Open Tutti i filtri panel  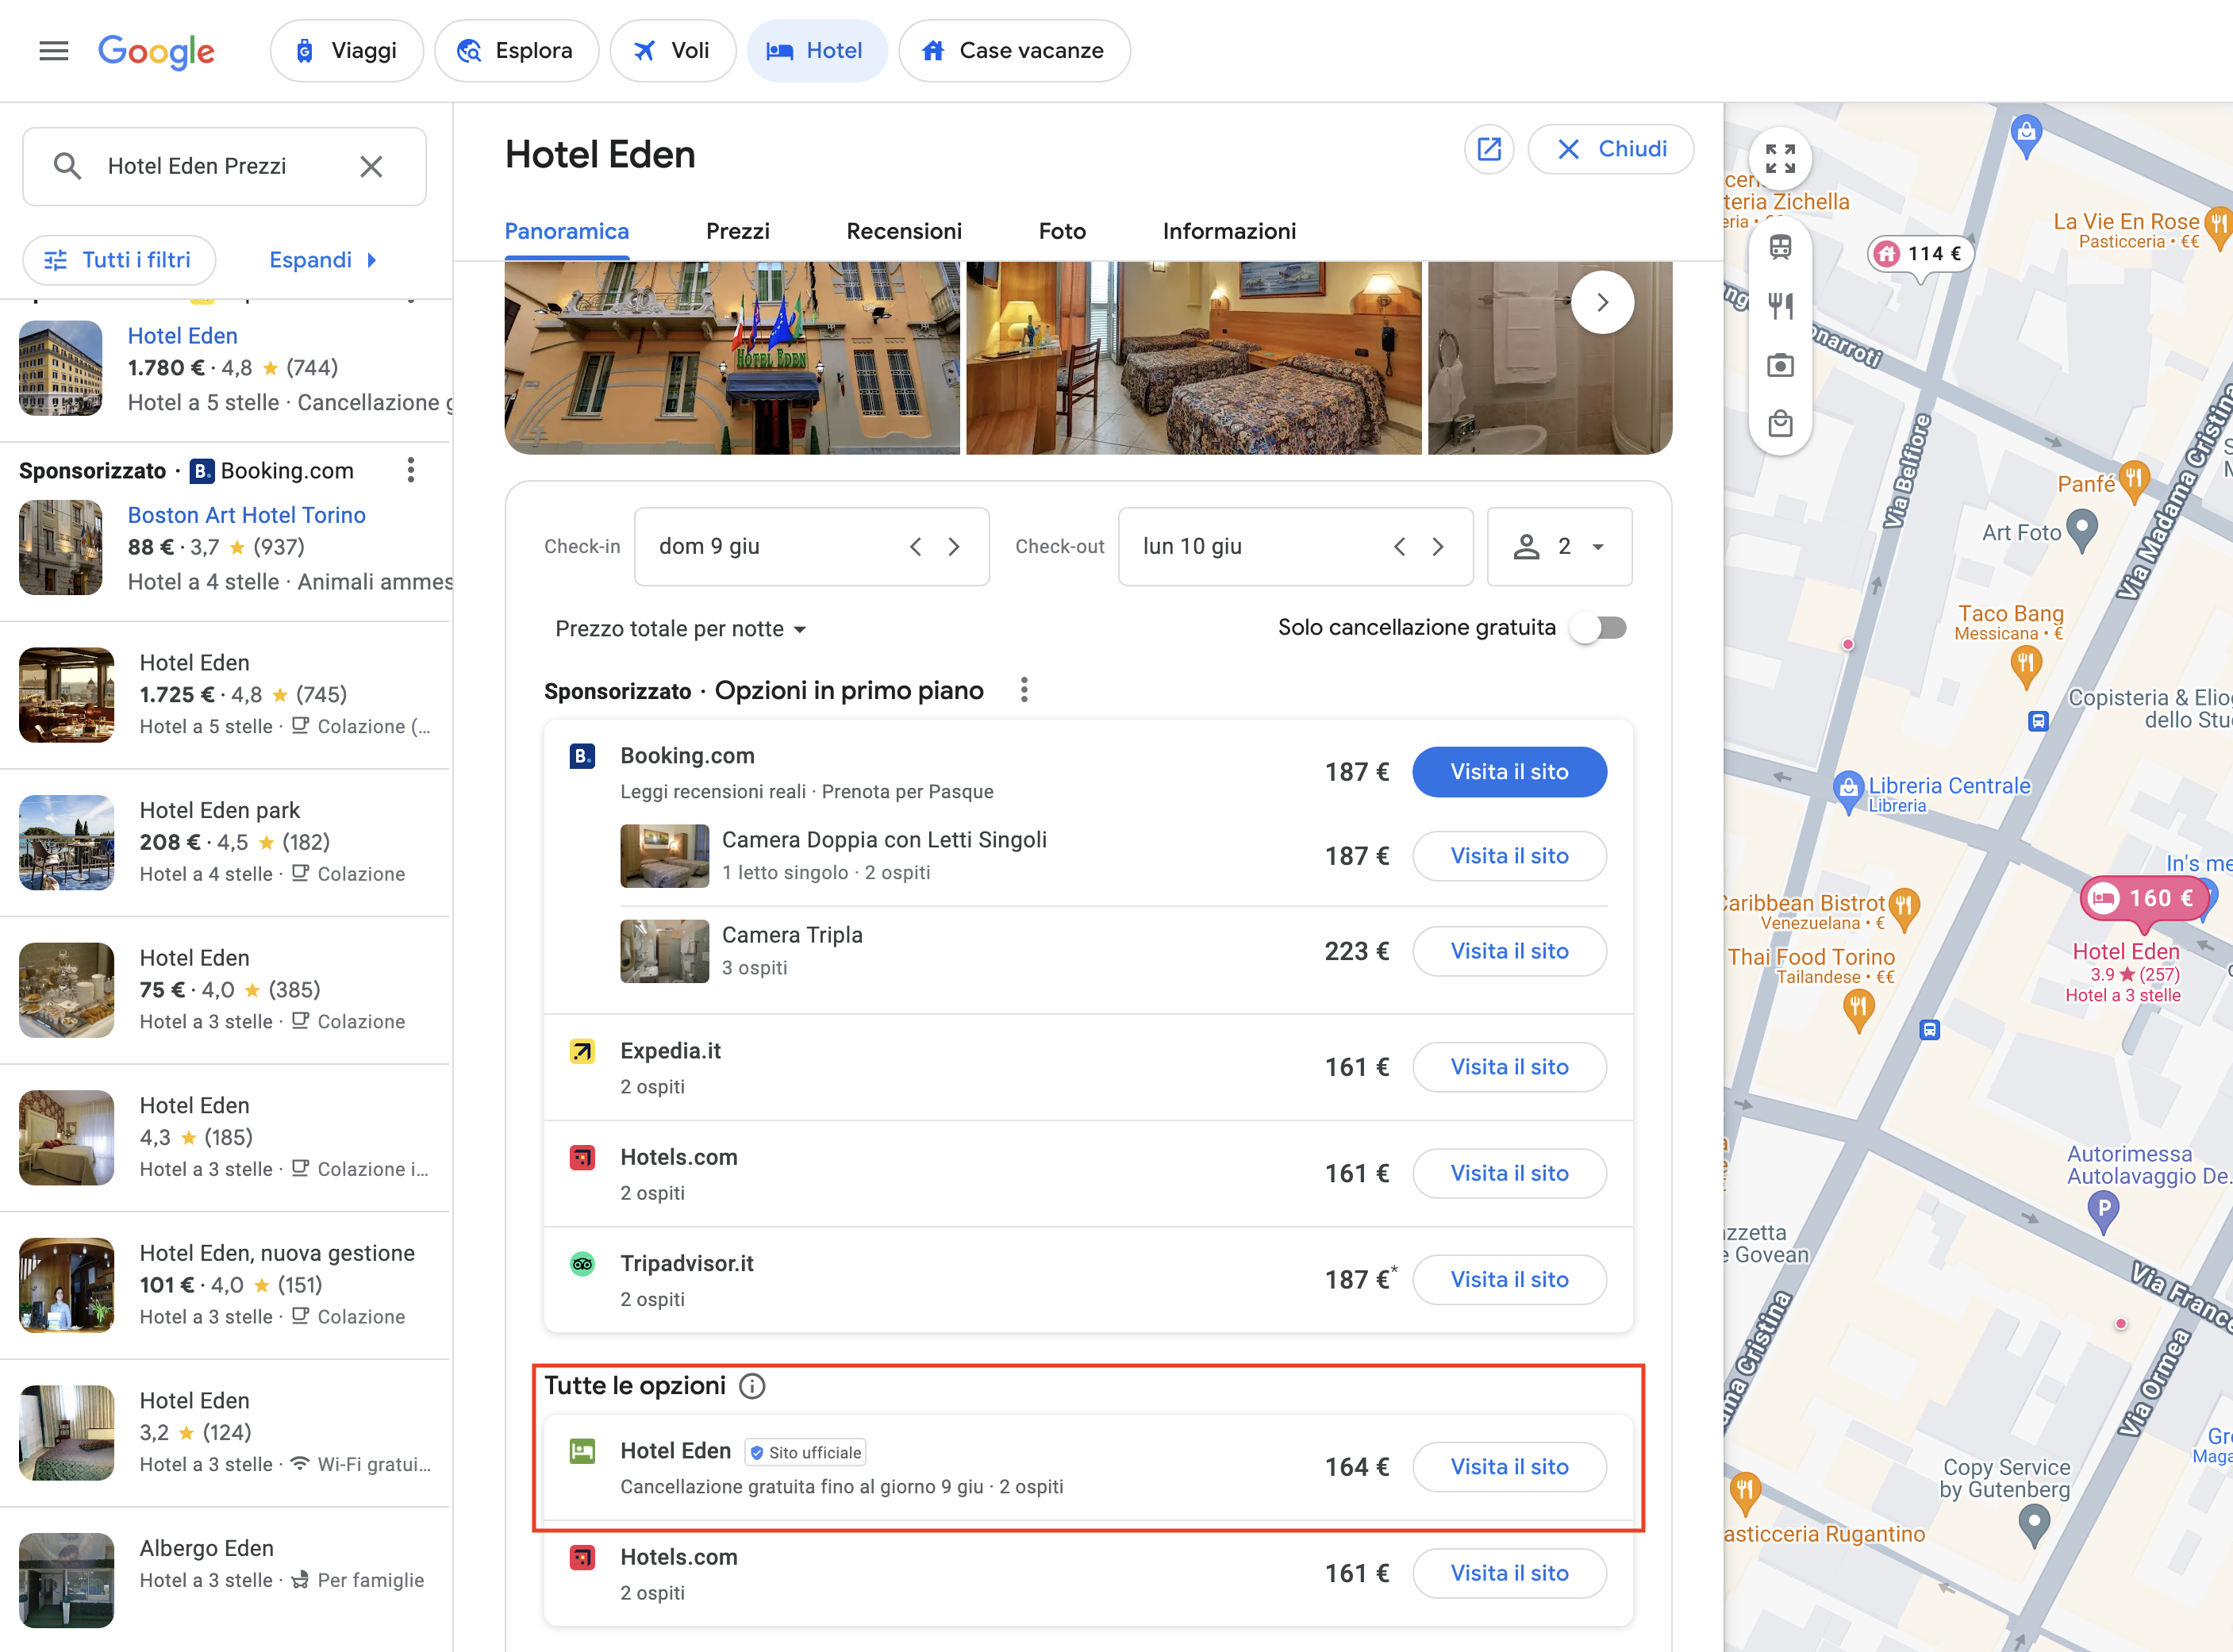click(x=120, y=260)
